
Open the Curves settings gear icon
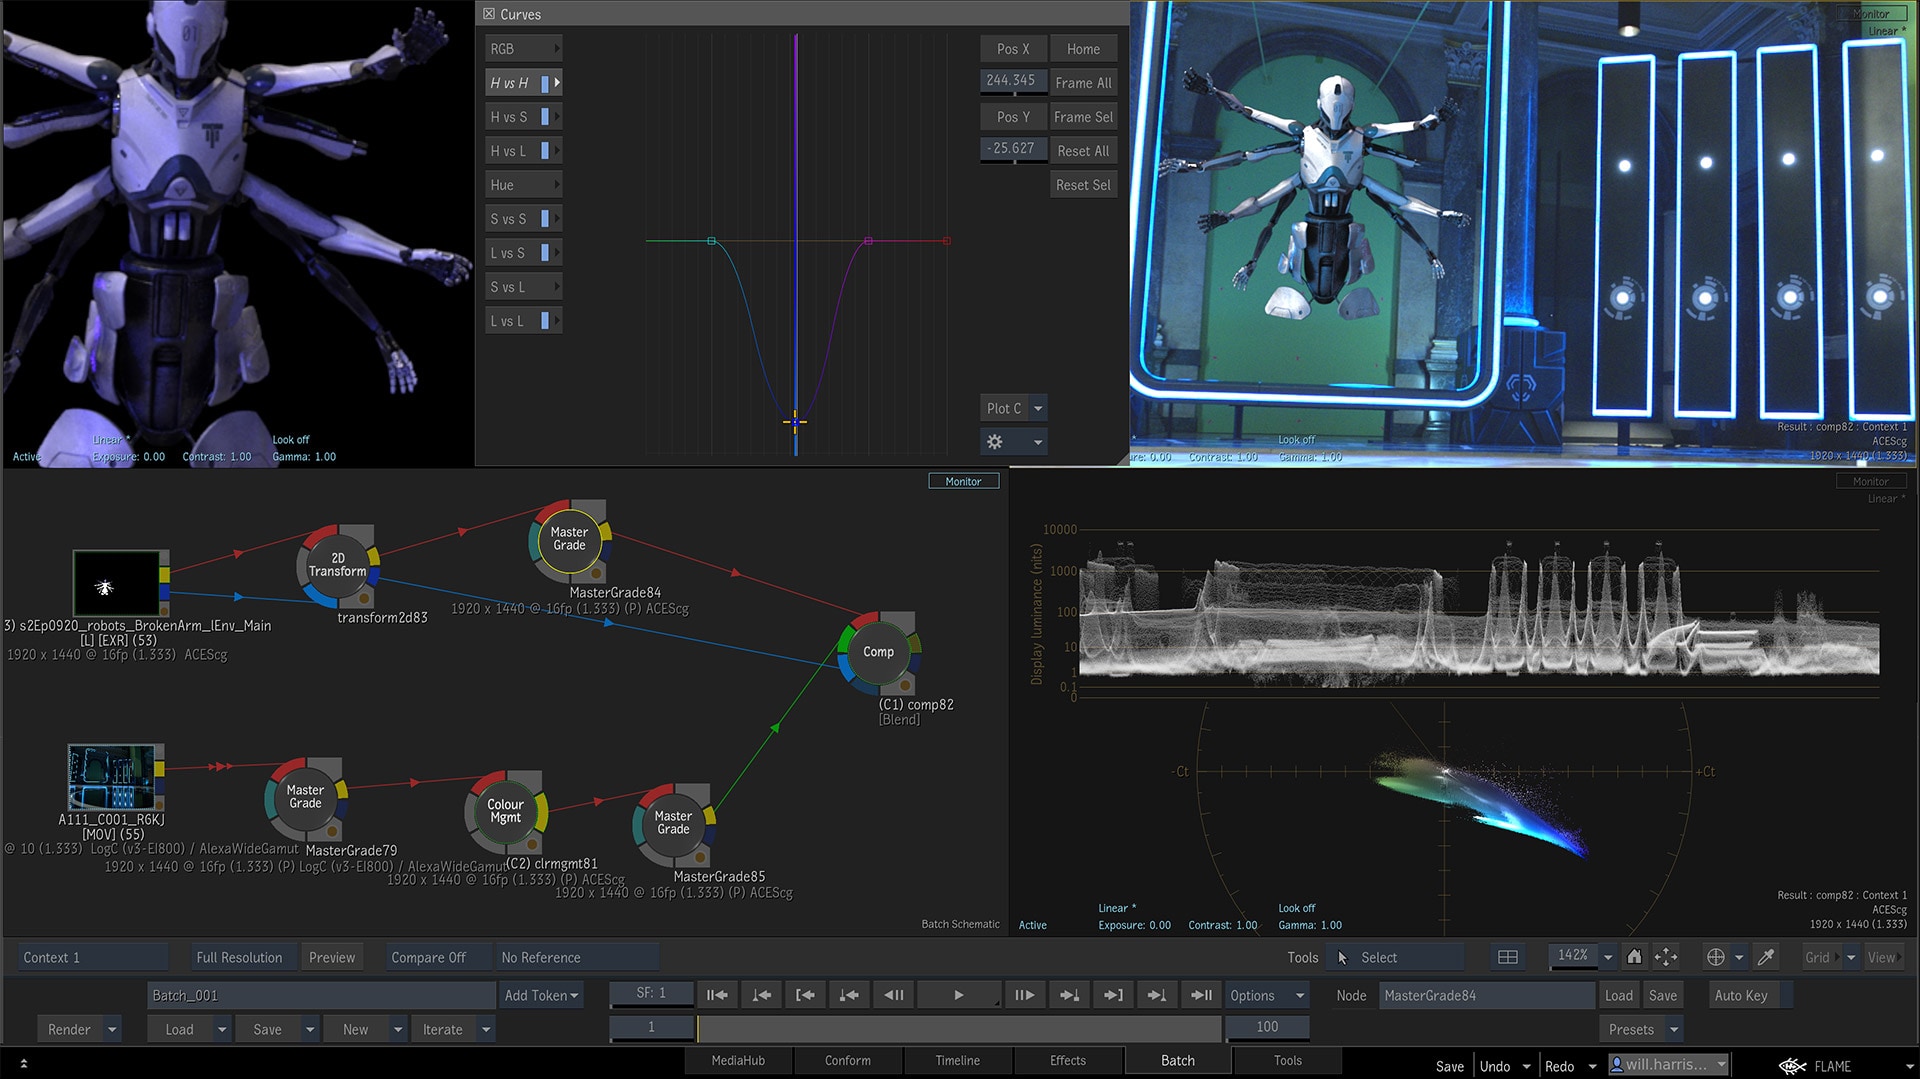pos(995,441)
